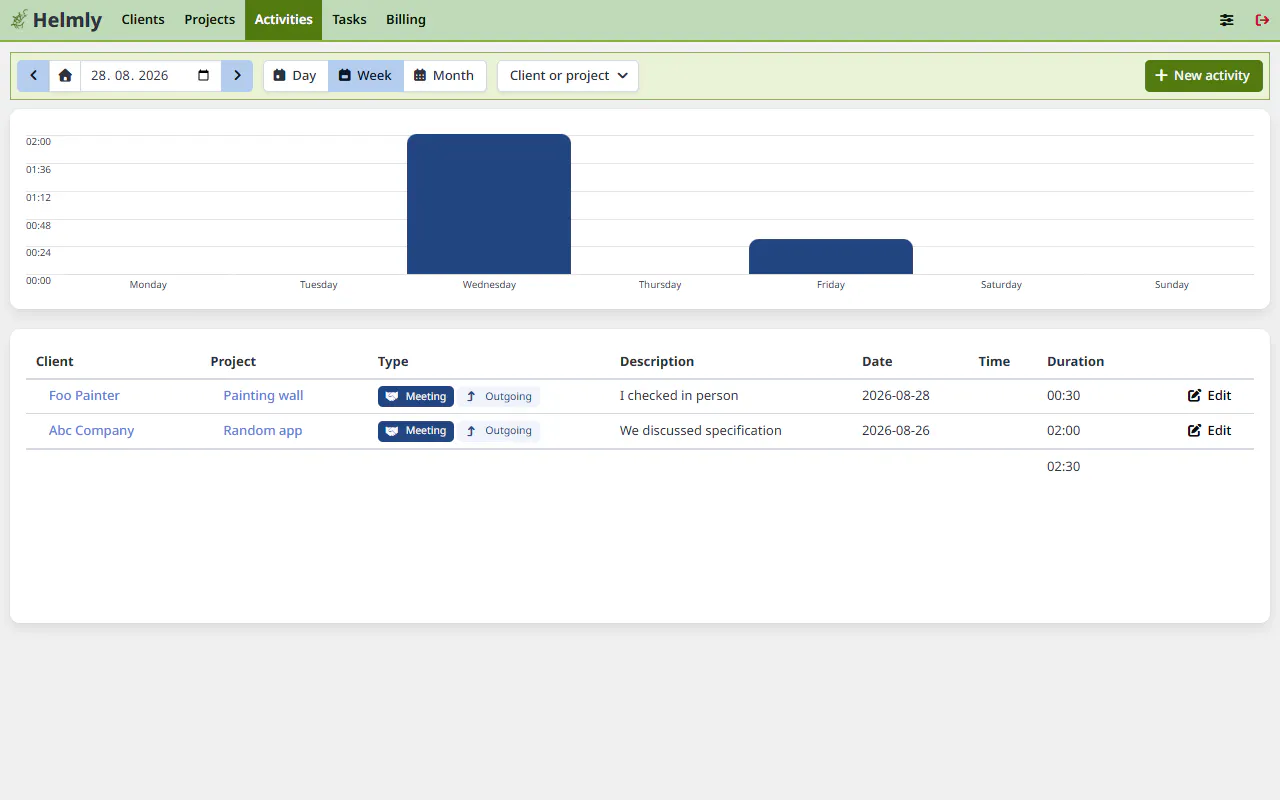The height and width of the screenshot is (800, 1280).
Task: Click the Meeting badge in Abc Company row
Action: 416,432
